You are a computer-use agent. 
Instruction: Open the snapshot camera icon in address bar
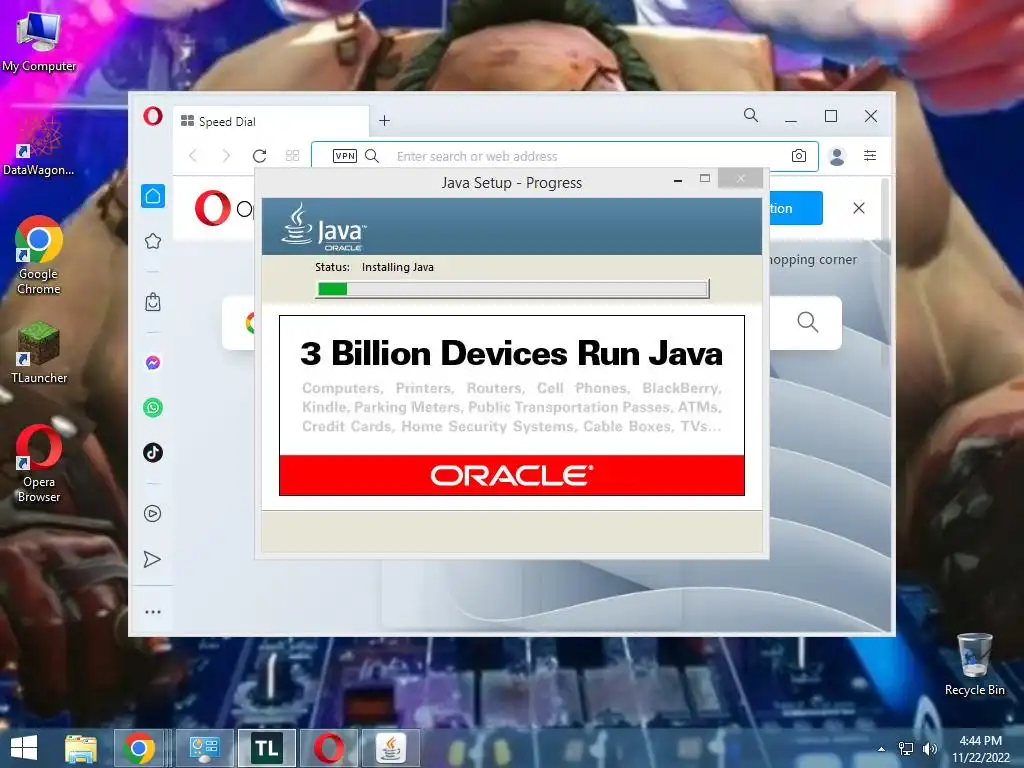(799, 155)
